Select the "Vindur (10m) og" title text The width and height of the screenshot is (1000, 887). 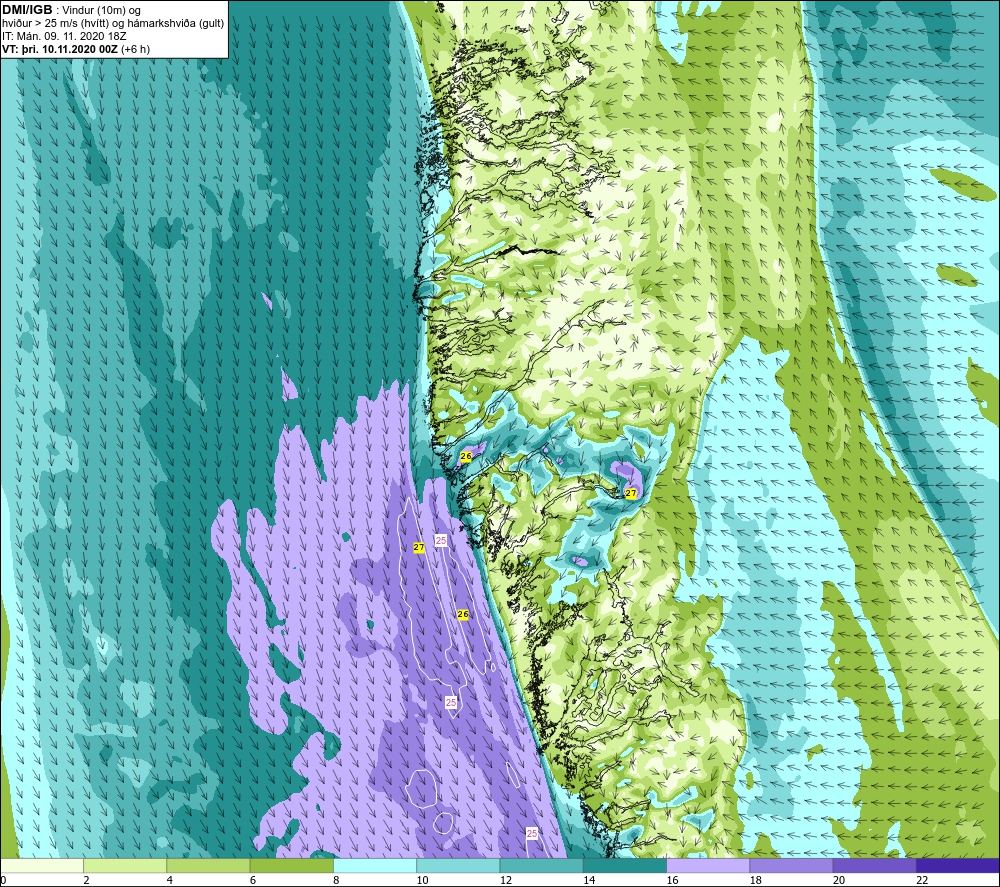pyautogui.click(x=102, y=11)
